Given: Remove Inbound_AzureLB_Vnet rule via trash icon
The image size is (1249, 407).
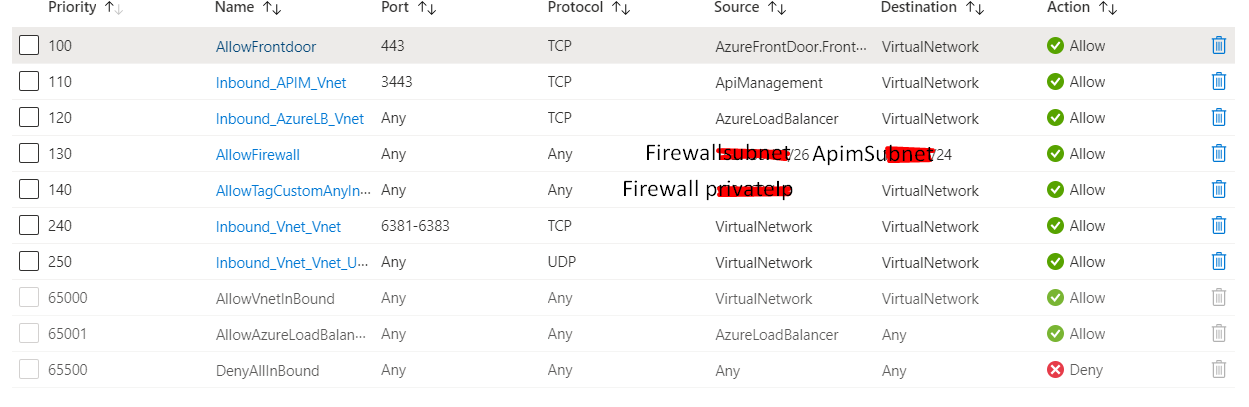Looking at the screenshot, I should tap(1218, 117).
